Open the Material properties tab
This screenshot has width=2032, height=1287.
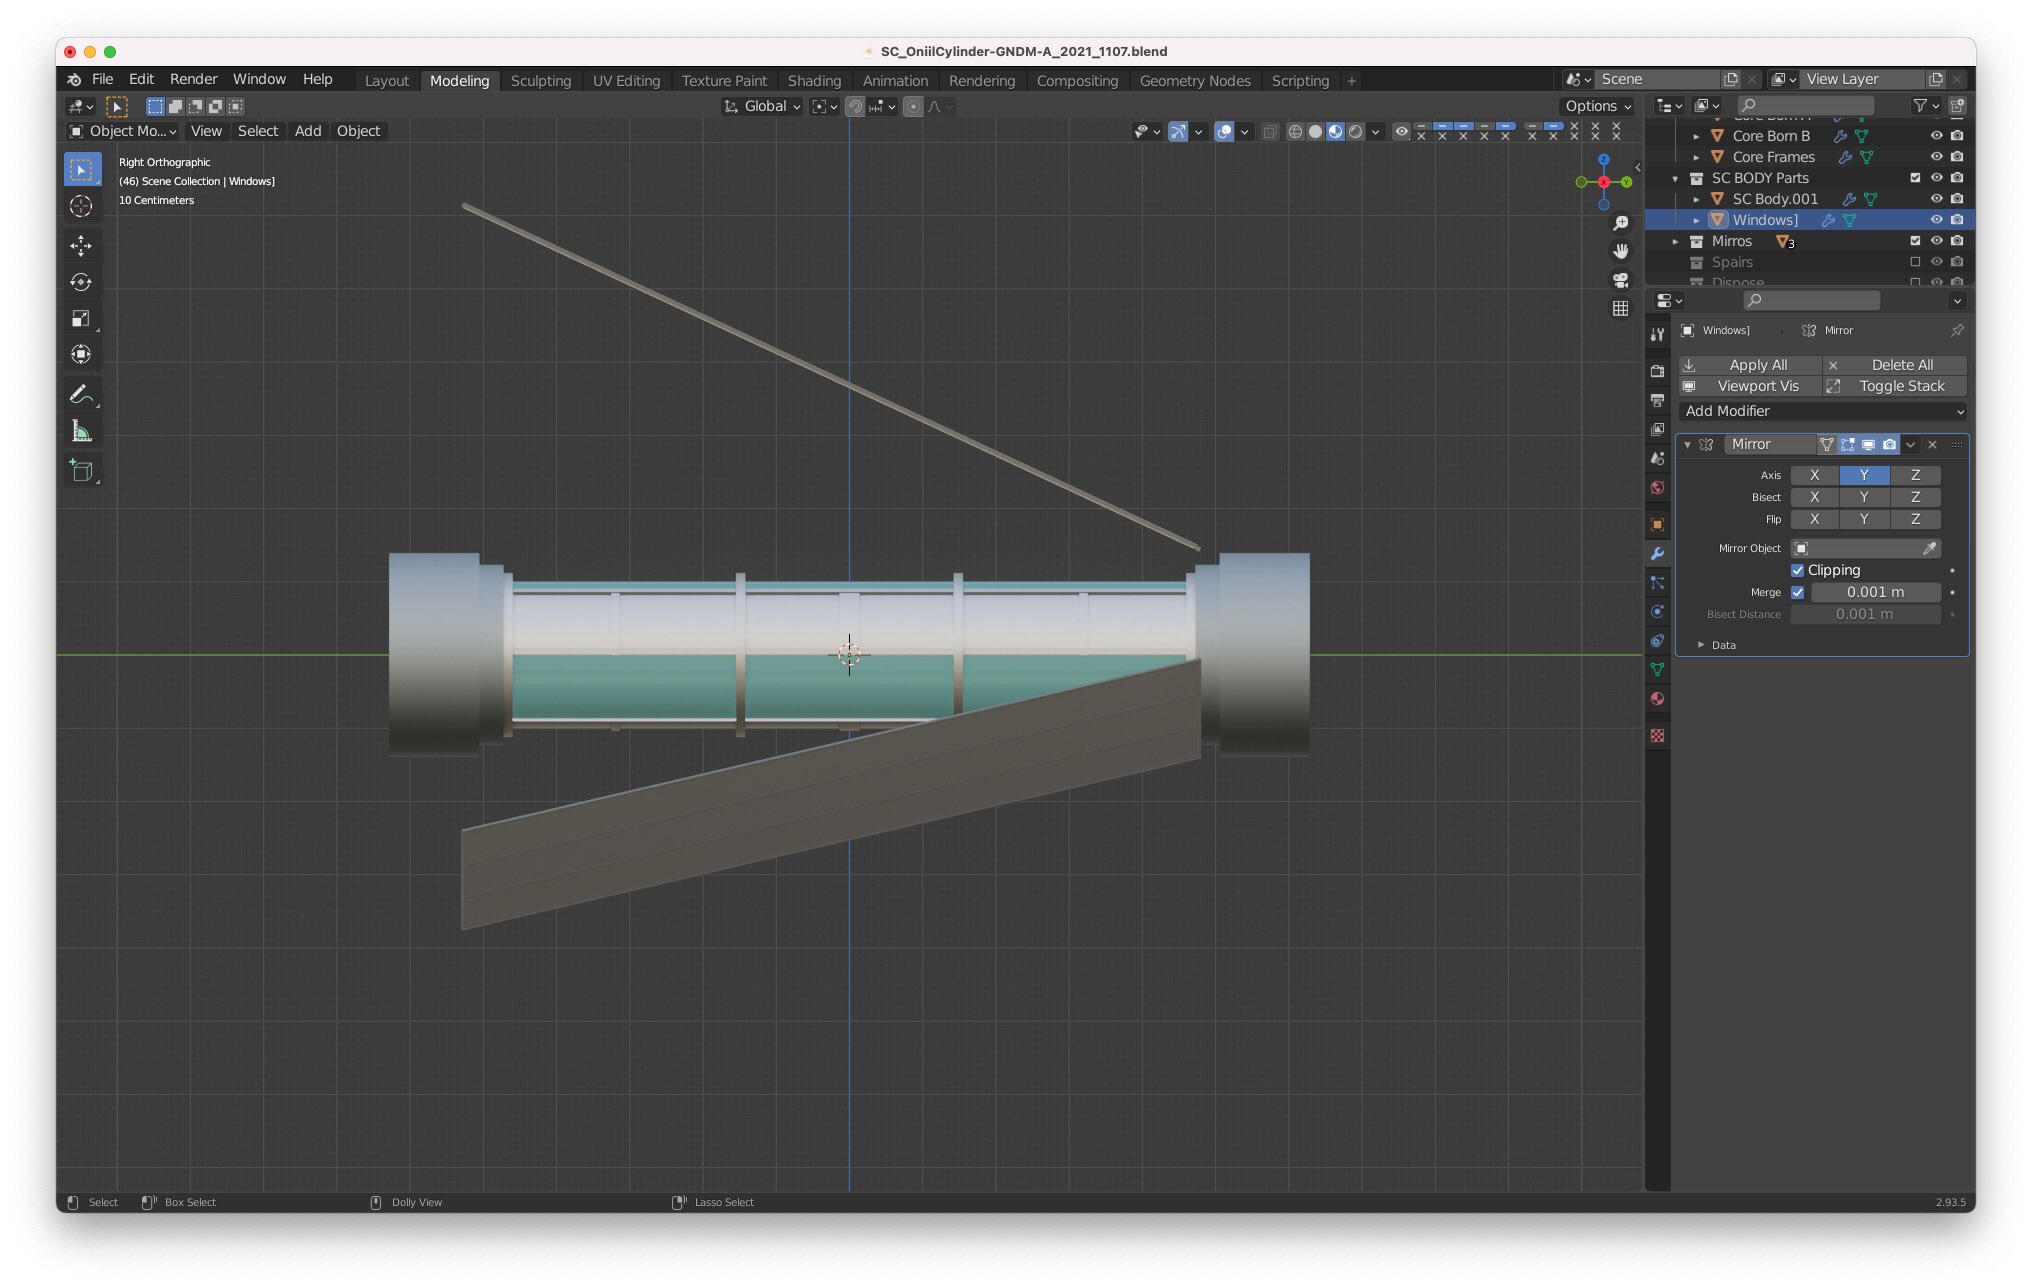pyautogui.click(x=1657, y=698)
